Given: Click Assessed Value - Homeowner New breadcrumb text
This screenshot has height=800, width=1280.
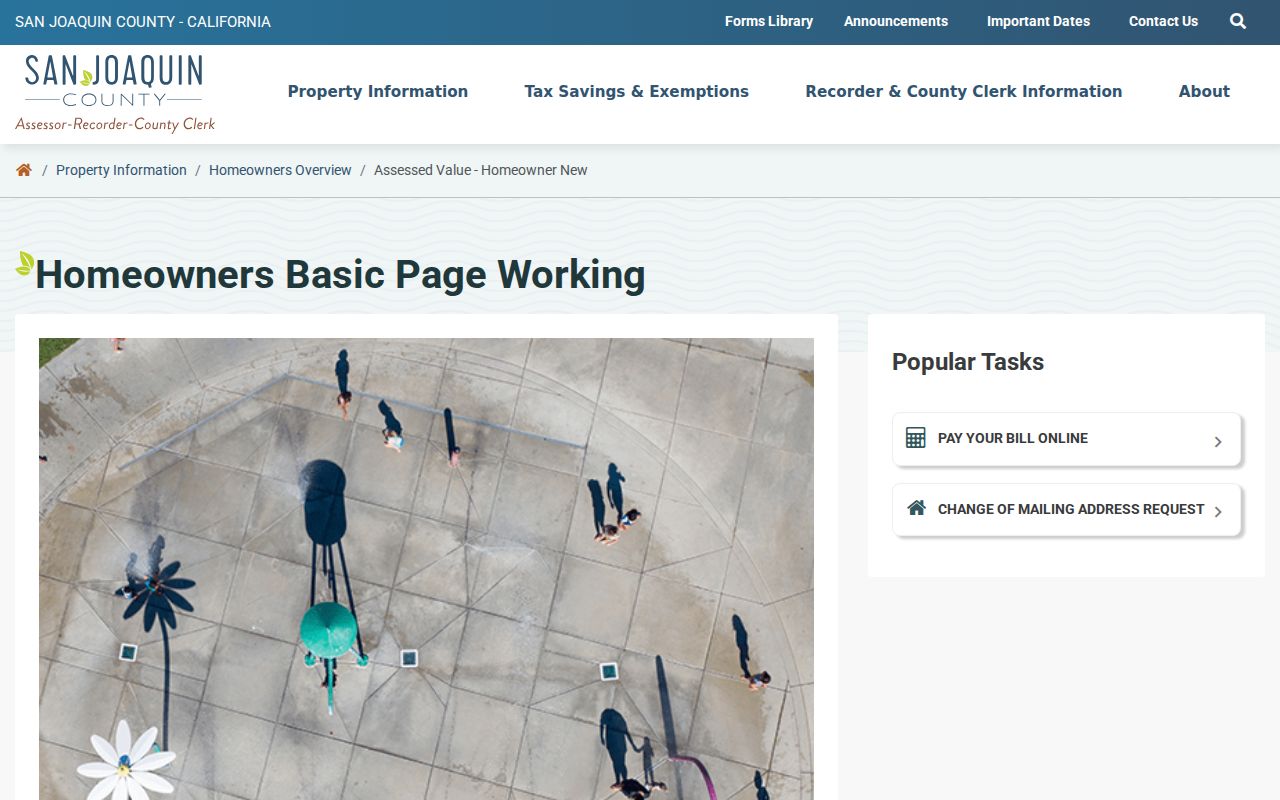Looking at the screenshot, I should [481, 170].
